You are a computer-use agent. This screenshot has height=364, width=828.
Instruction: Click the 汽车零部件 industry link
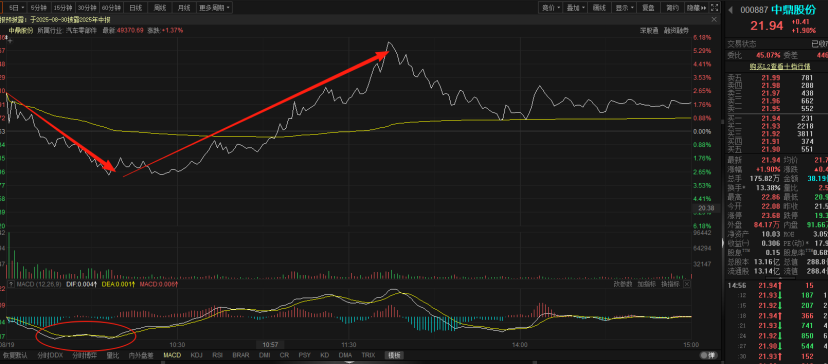(81, 31)
